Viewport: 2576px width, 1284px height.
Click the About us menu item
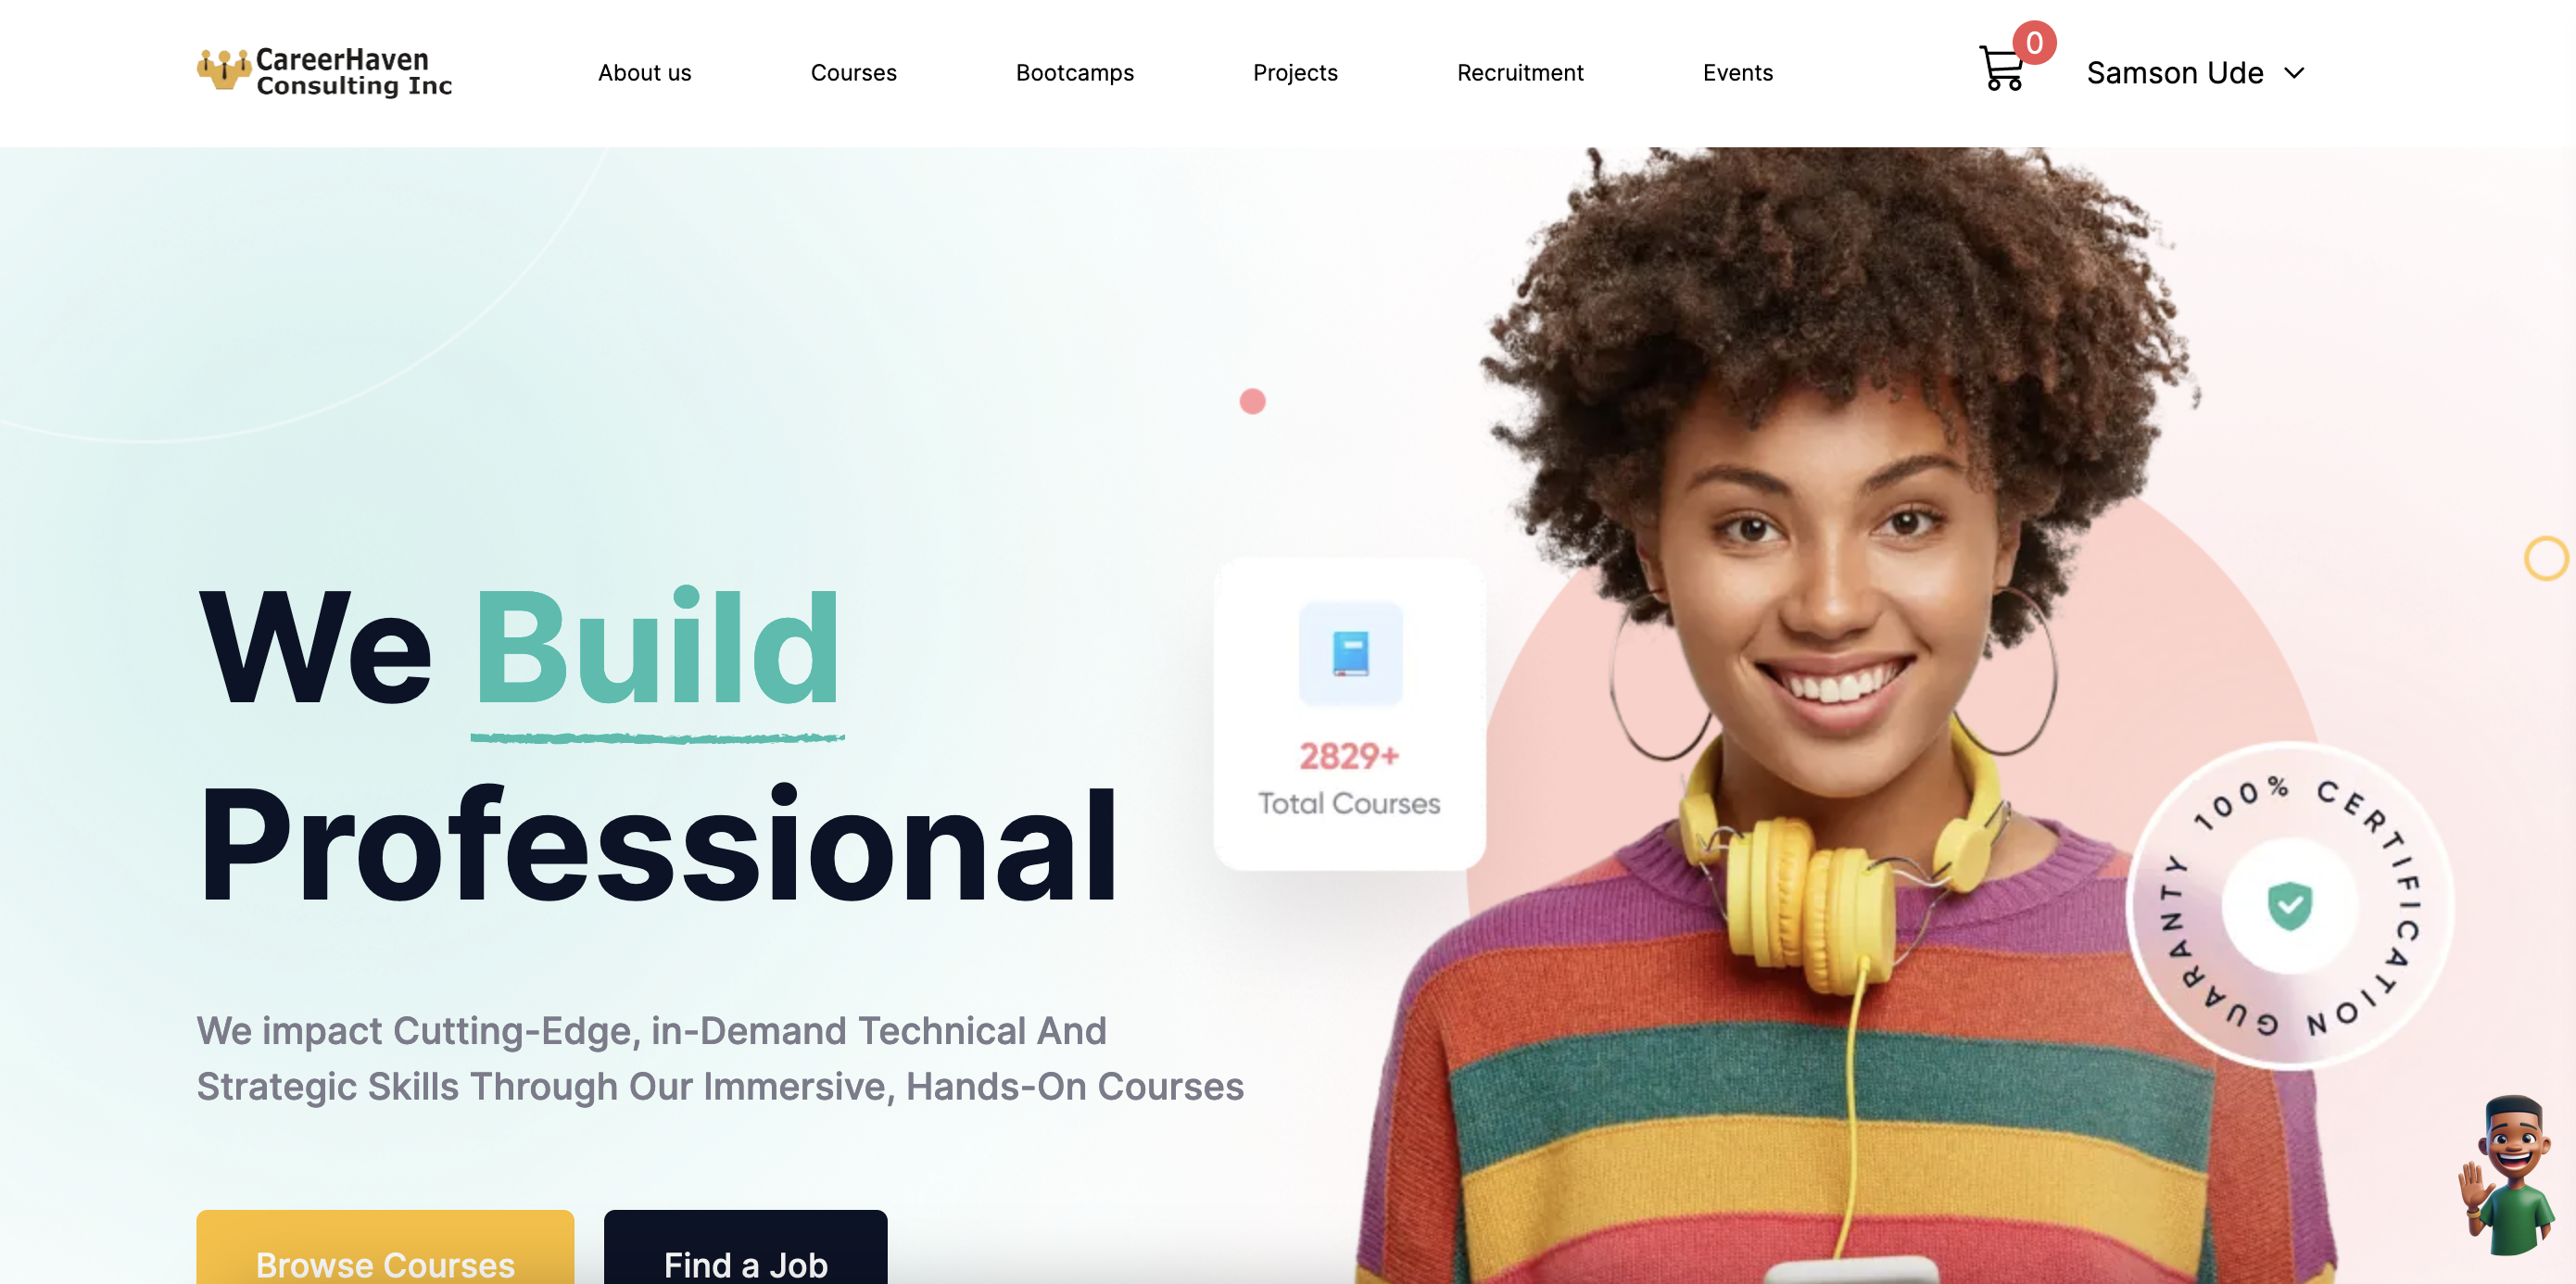point(644,70)
